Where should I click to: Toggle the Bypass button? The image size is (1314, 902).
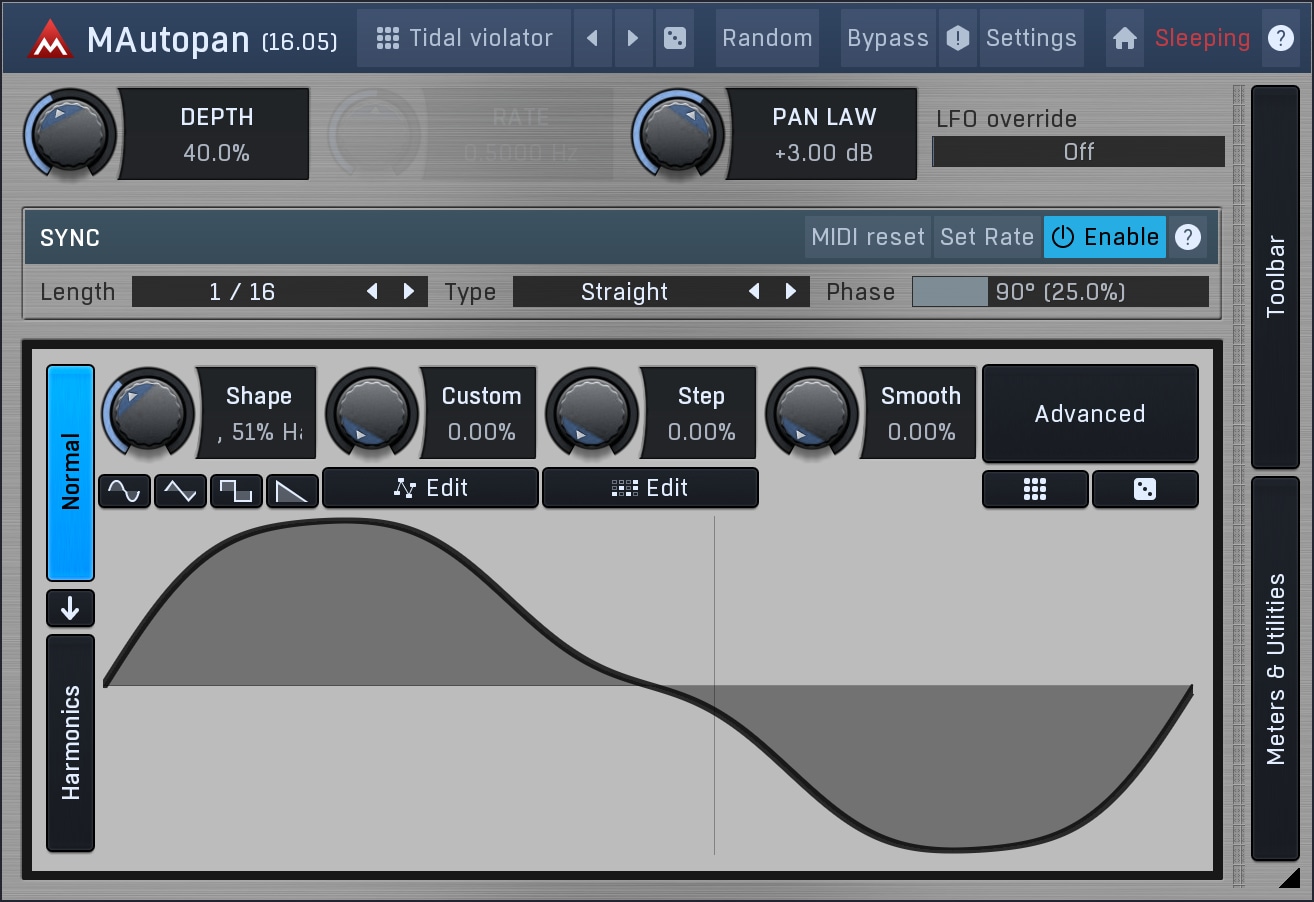888,38
